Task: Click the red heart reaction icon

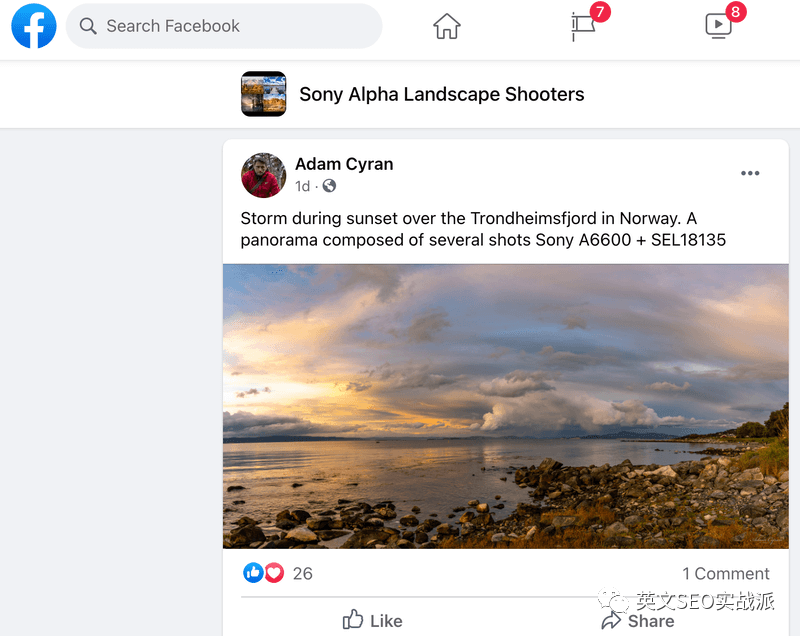Action: coord(274,573)
